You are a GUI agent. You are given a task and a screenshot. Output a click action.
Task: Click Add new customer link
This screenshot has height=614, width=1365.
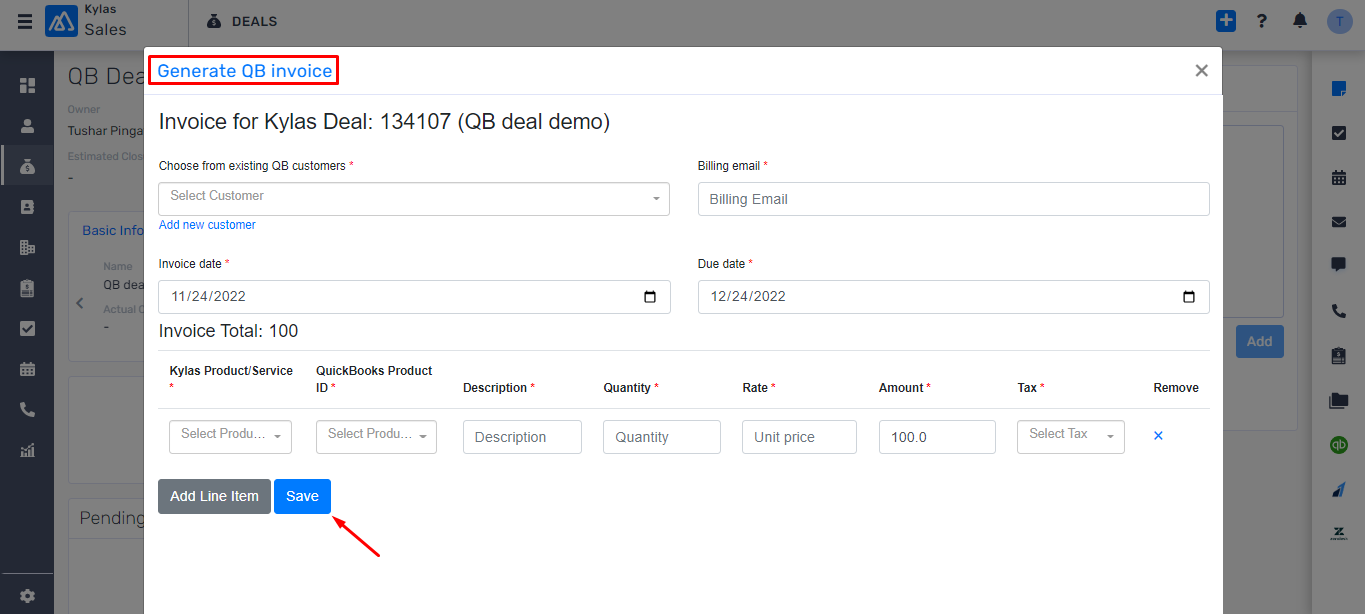coord(207,225)
